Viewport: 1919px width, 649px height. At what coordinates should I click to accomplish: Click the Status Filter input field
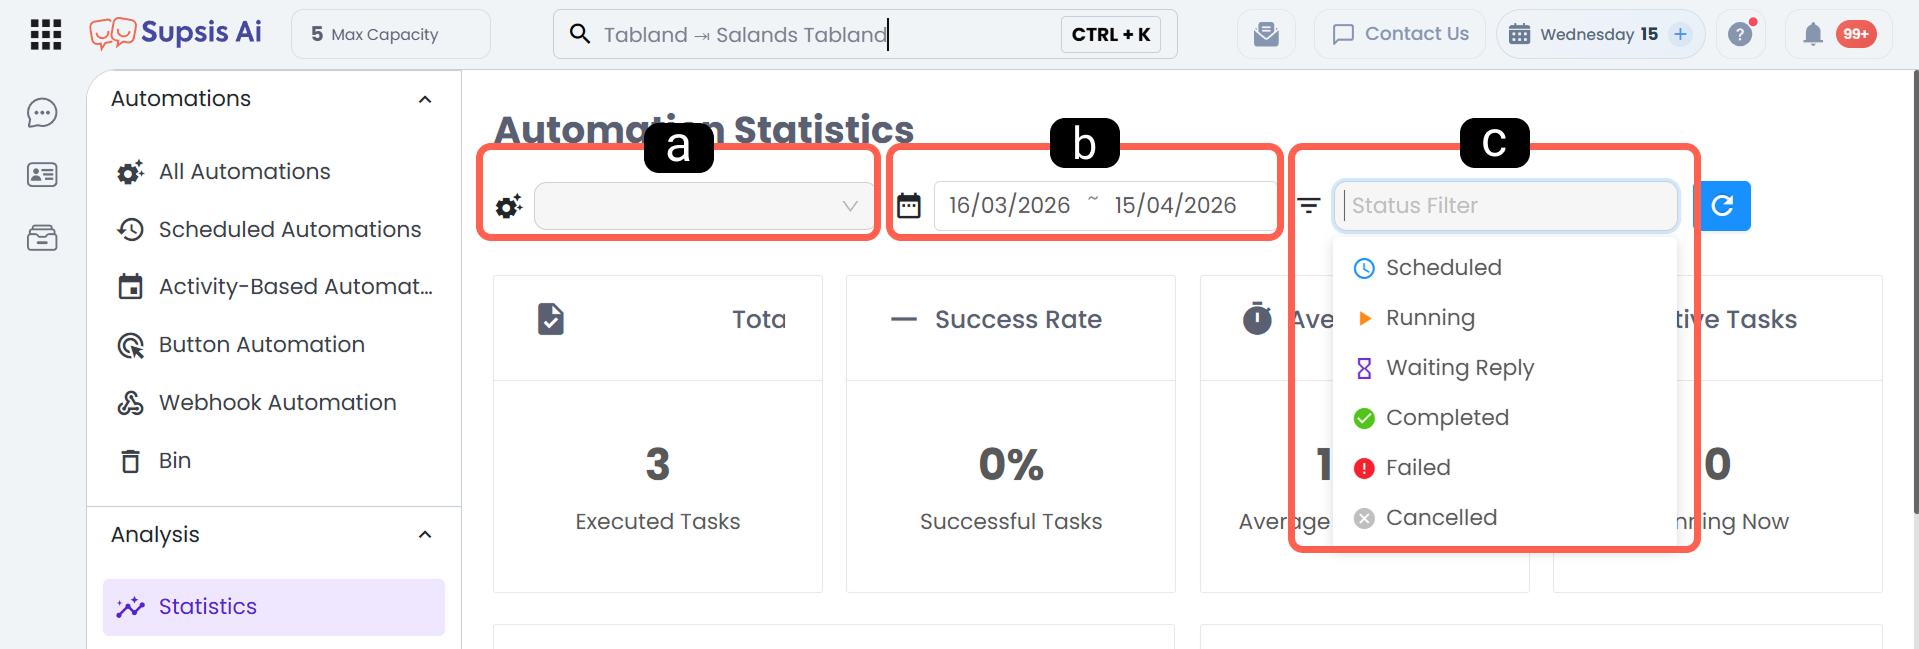(x=1505, y=206)
